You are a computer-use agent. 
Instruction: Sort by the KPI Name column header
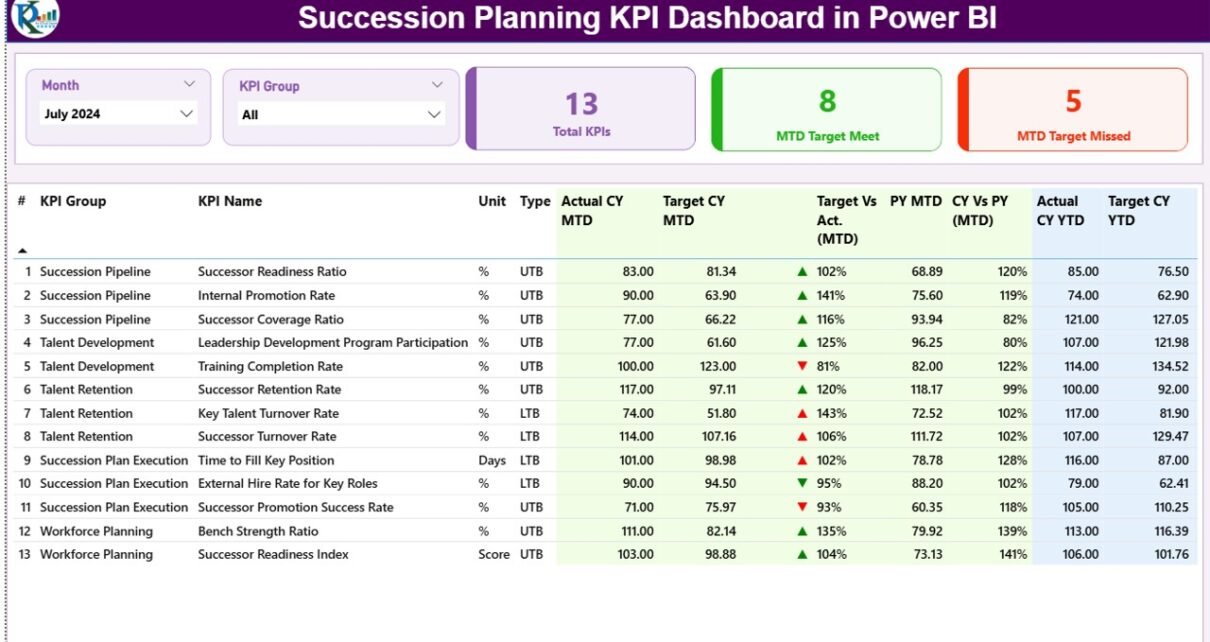pos(230,201)
